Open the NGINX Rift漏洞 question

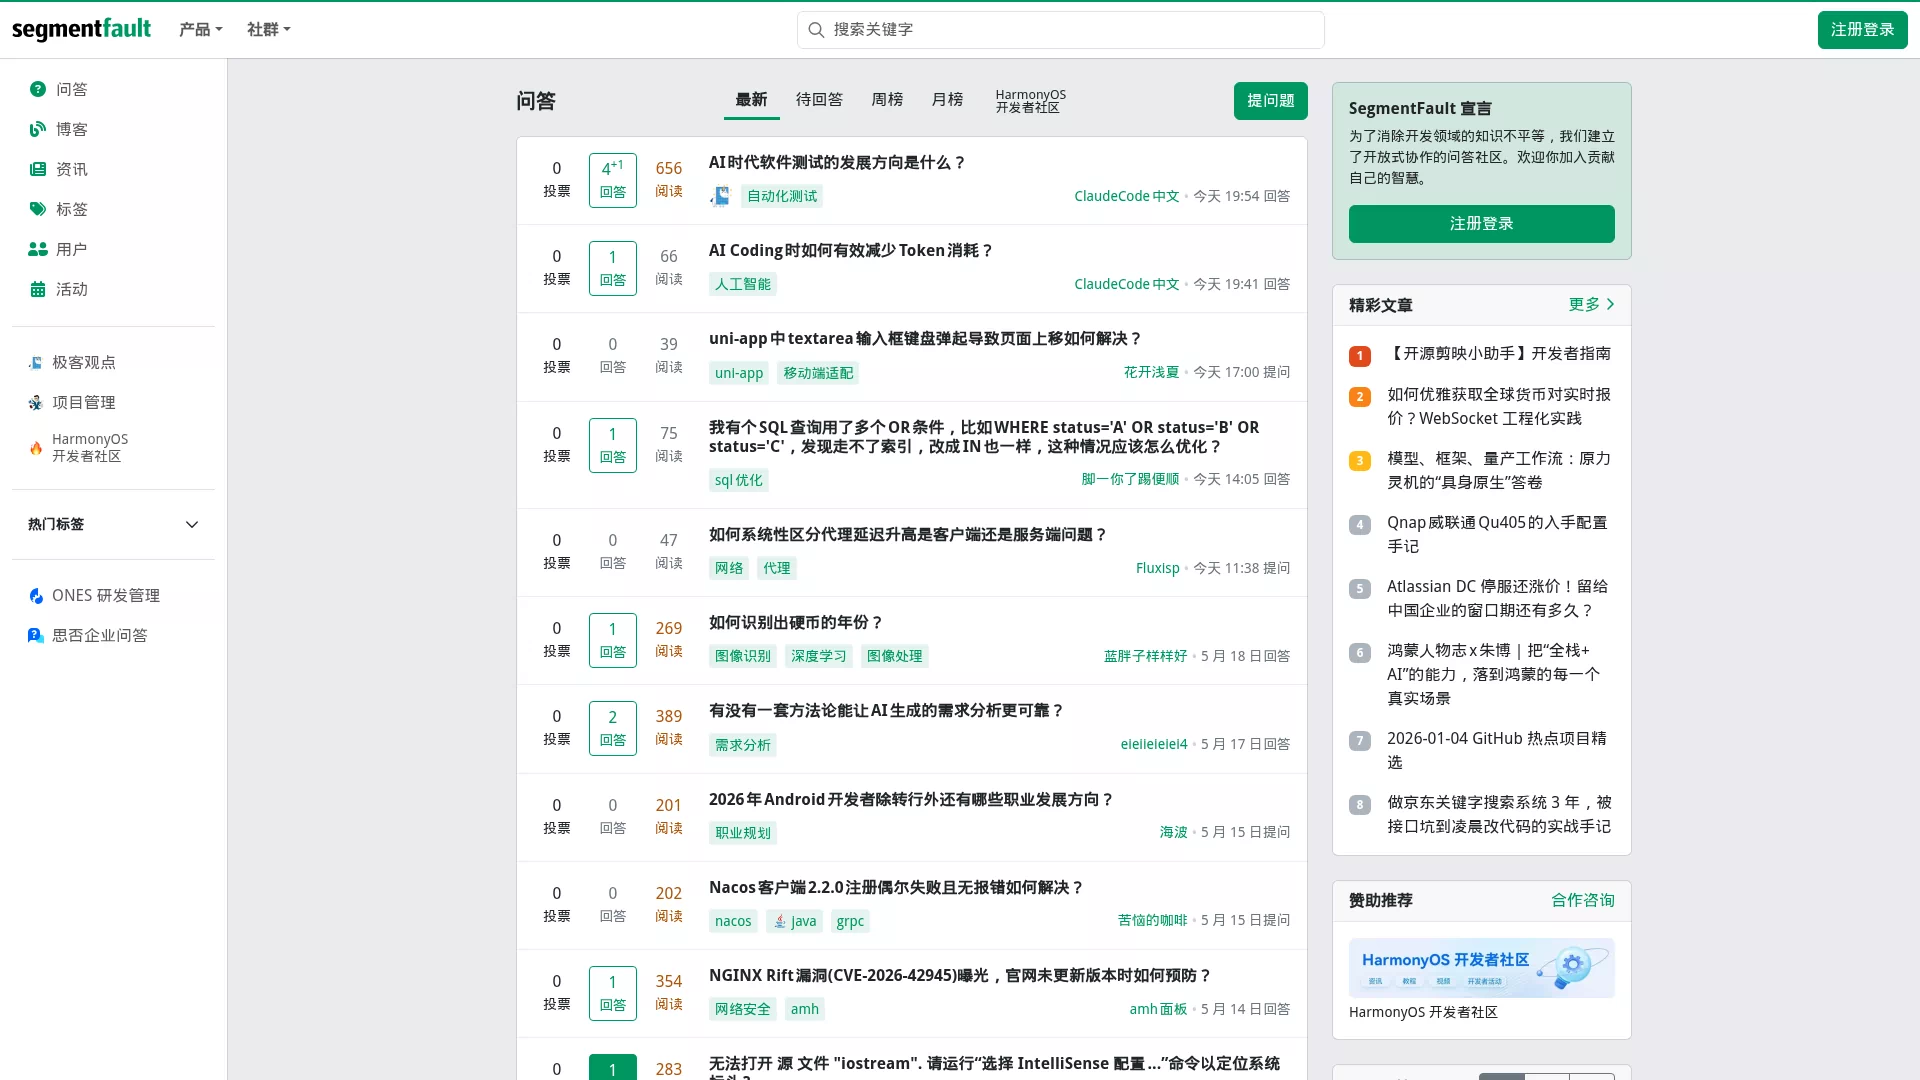[960, 975]
